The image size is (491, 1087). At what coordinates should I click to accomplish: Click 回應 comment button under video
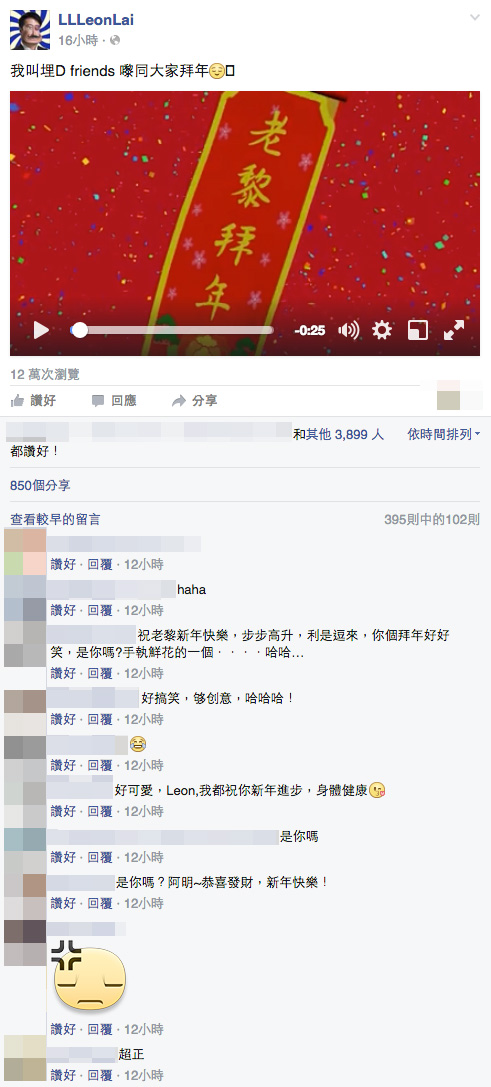click(114, 400)
